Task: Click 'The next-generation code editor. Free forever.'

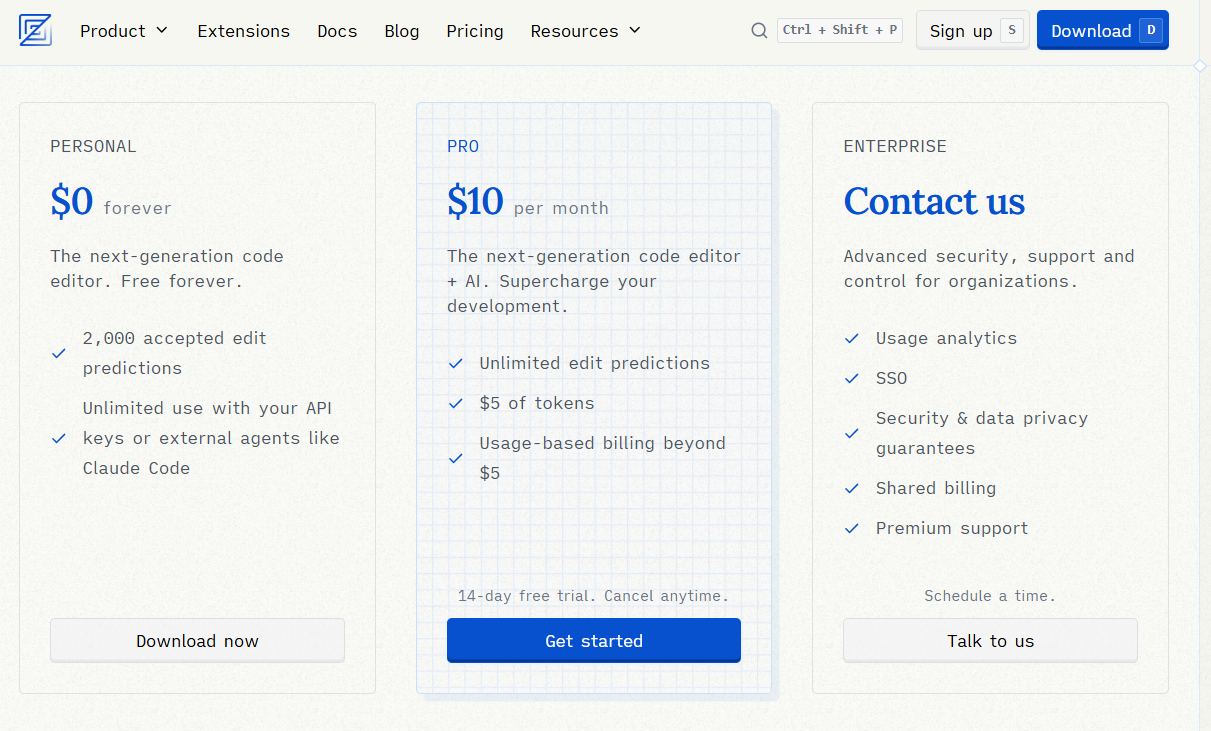Action: pos(167,268)
